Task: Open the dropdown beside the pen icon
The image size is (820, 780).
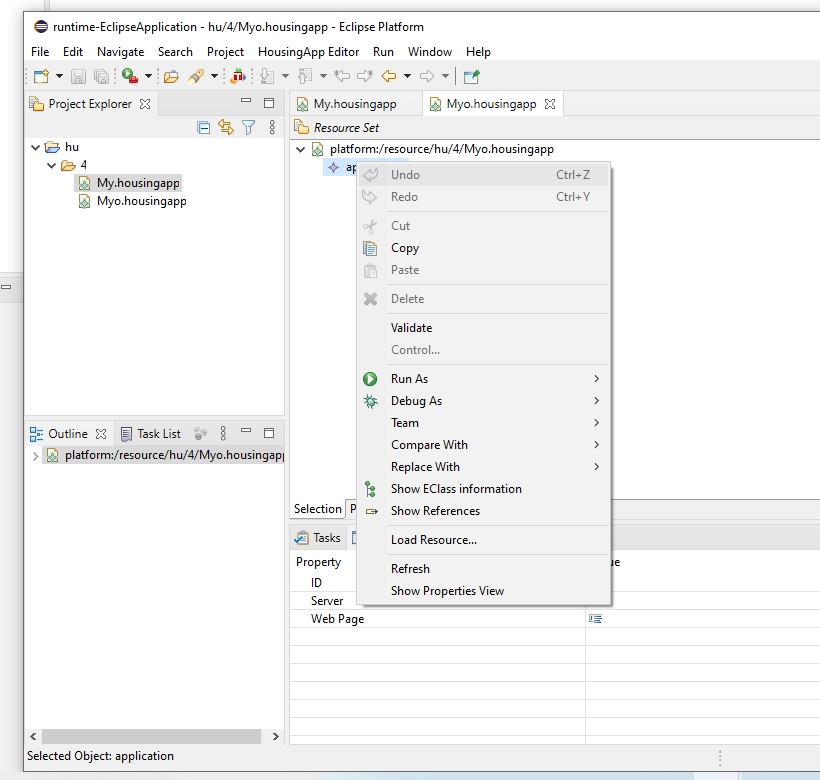Action: [214, 76]
